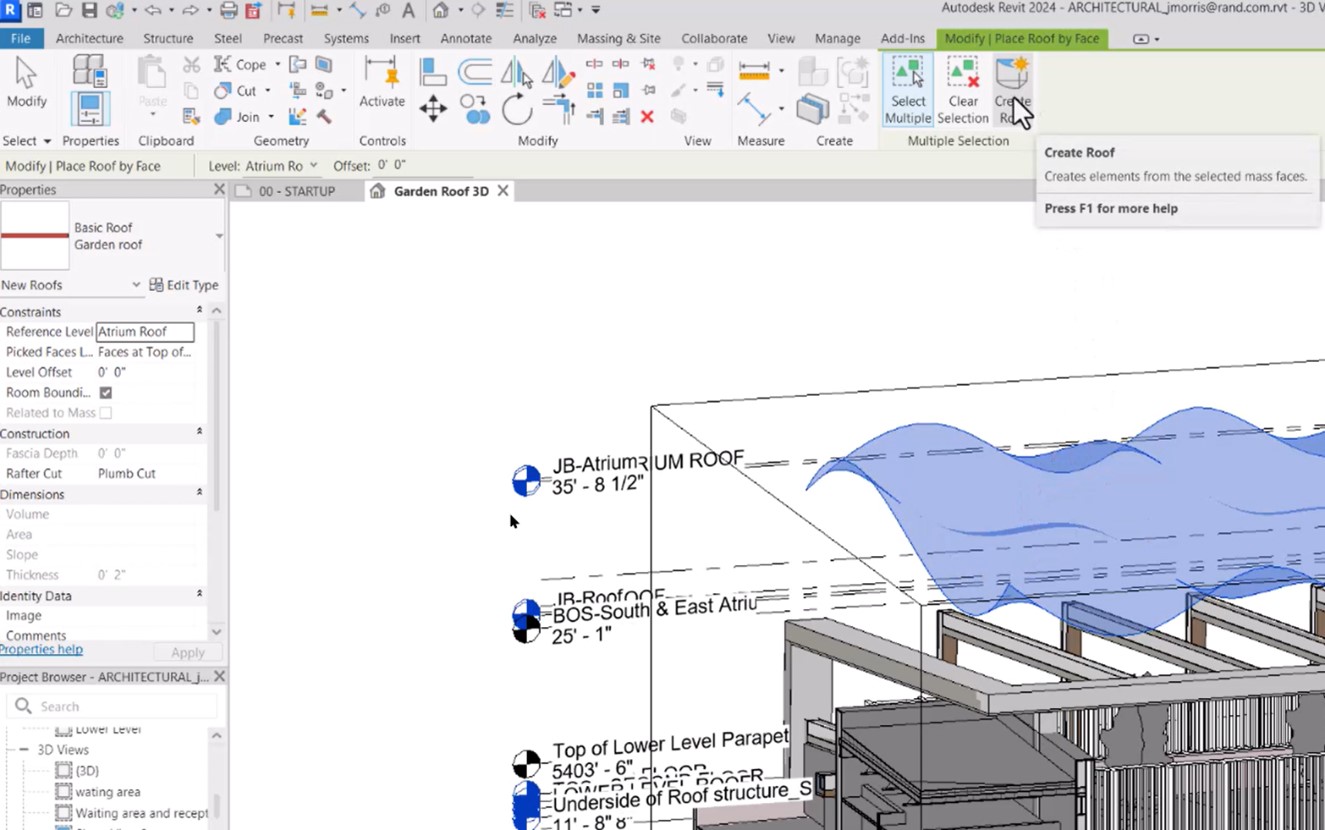Viewport: 1325px width, 830px height.
Task: Select the Align tool
Action: click(x=433, y=72)
